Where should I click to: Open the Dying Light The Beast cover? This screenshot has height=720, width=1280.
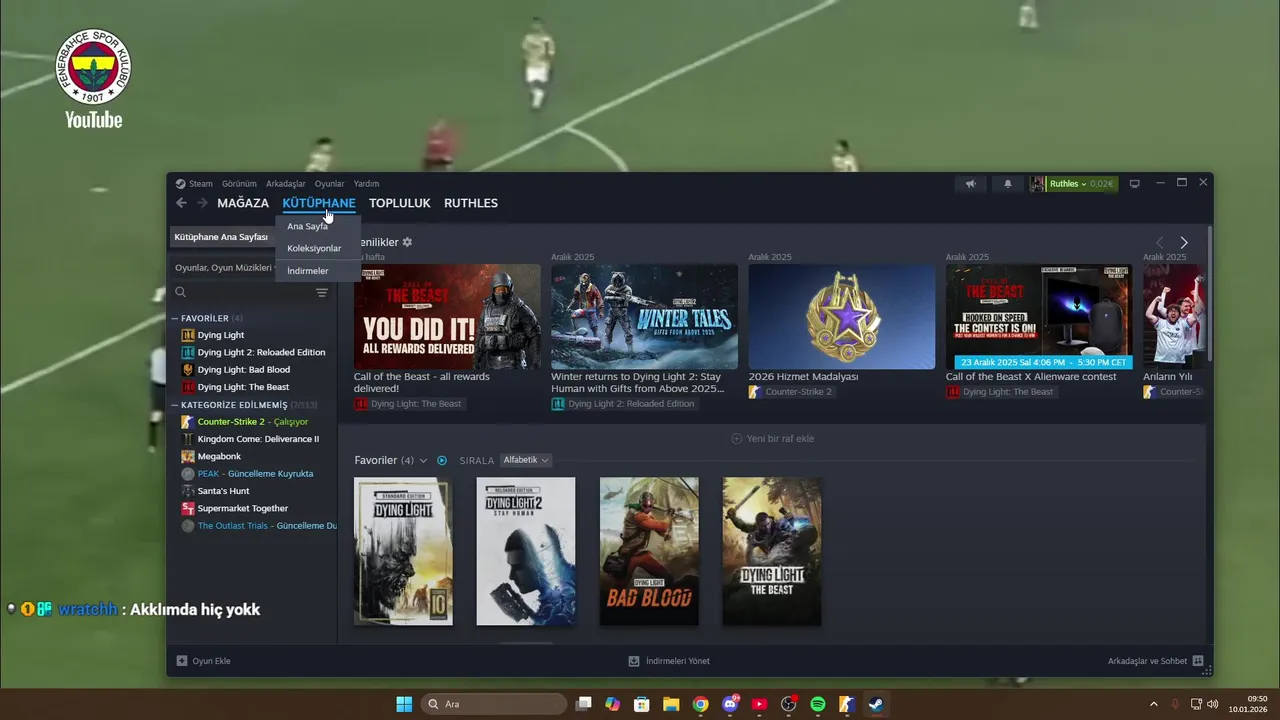click(772, 551)
